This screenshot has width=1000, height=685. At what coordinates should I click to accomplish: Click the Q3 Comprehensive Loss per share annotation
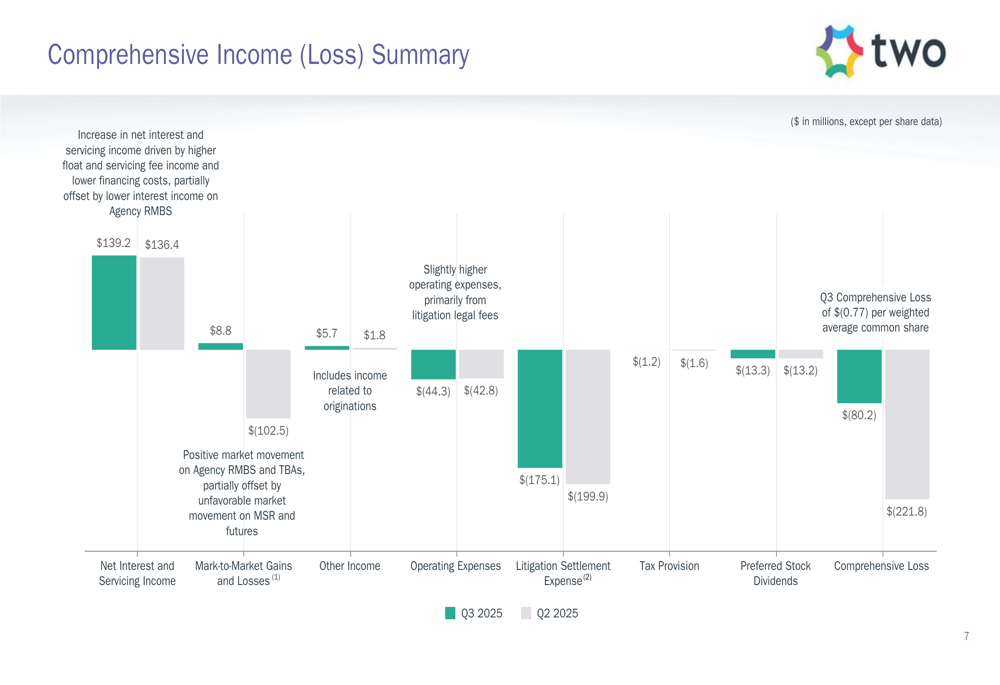[875, 313]
